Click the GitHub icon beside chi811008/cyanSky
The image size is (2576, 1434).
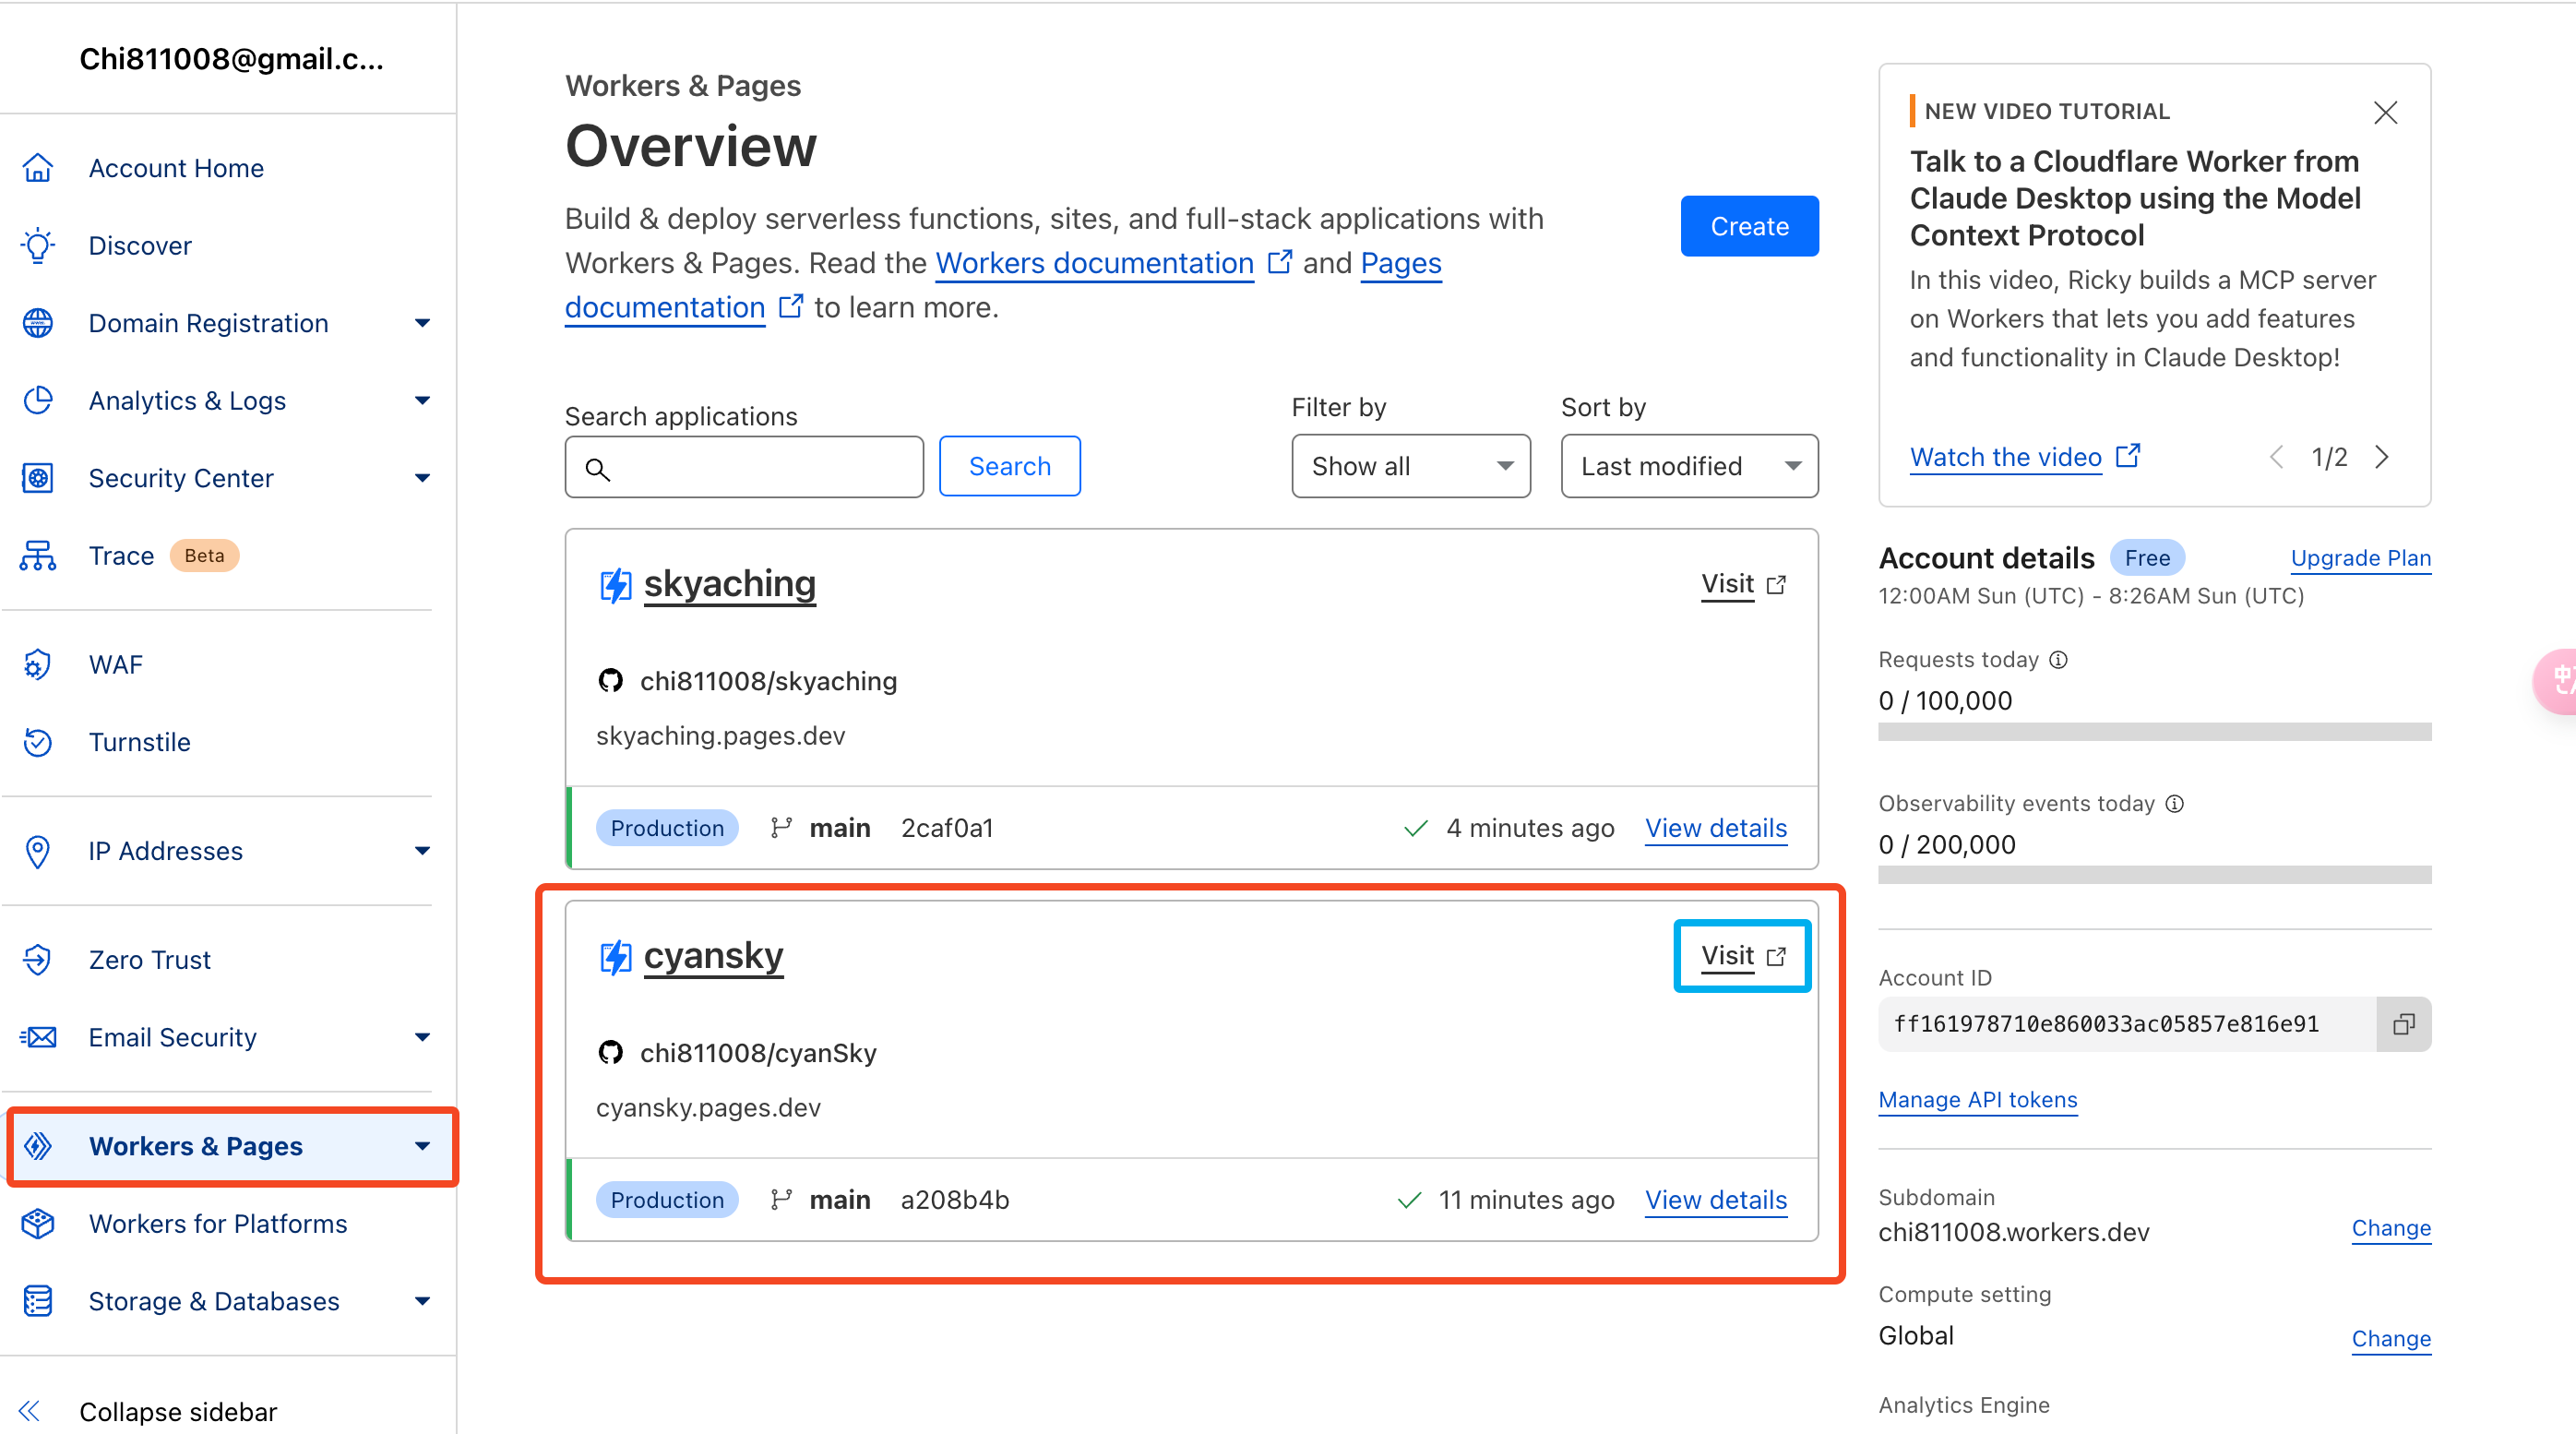tap(611, 1053)
